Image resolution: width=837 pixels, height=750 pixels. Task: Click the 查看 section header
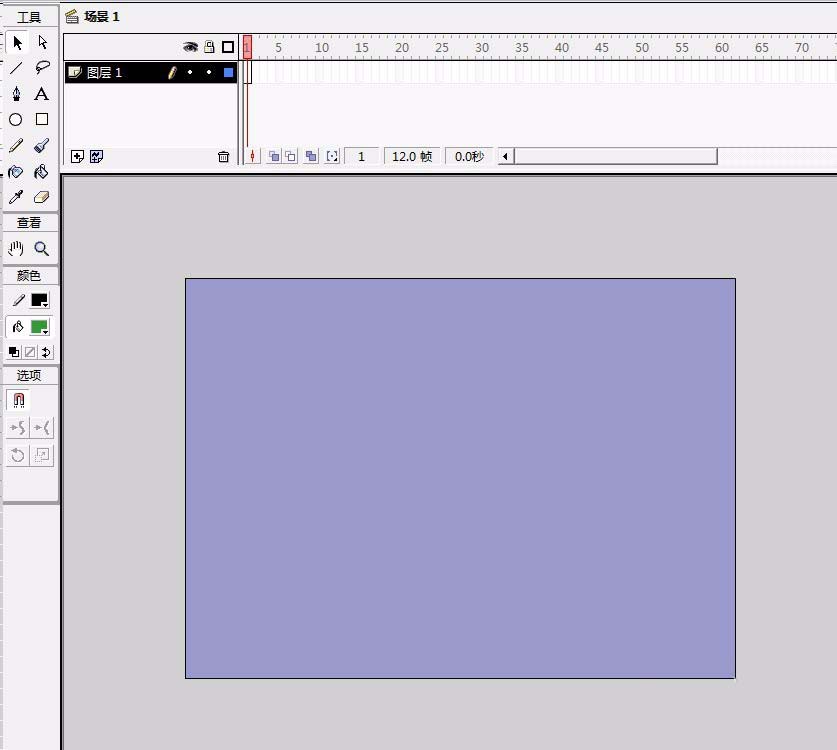[29, 223]
